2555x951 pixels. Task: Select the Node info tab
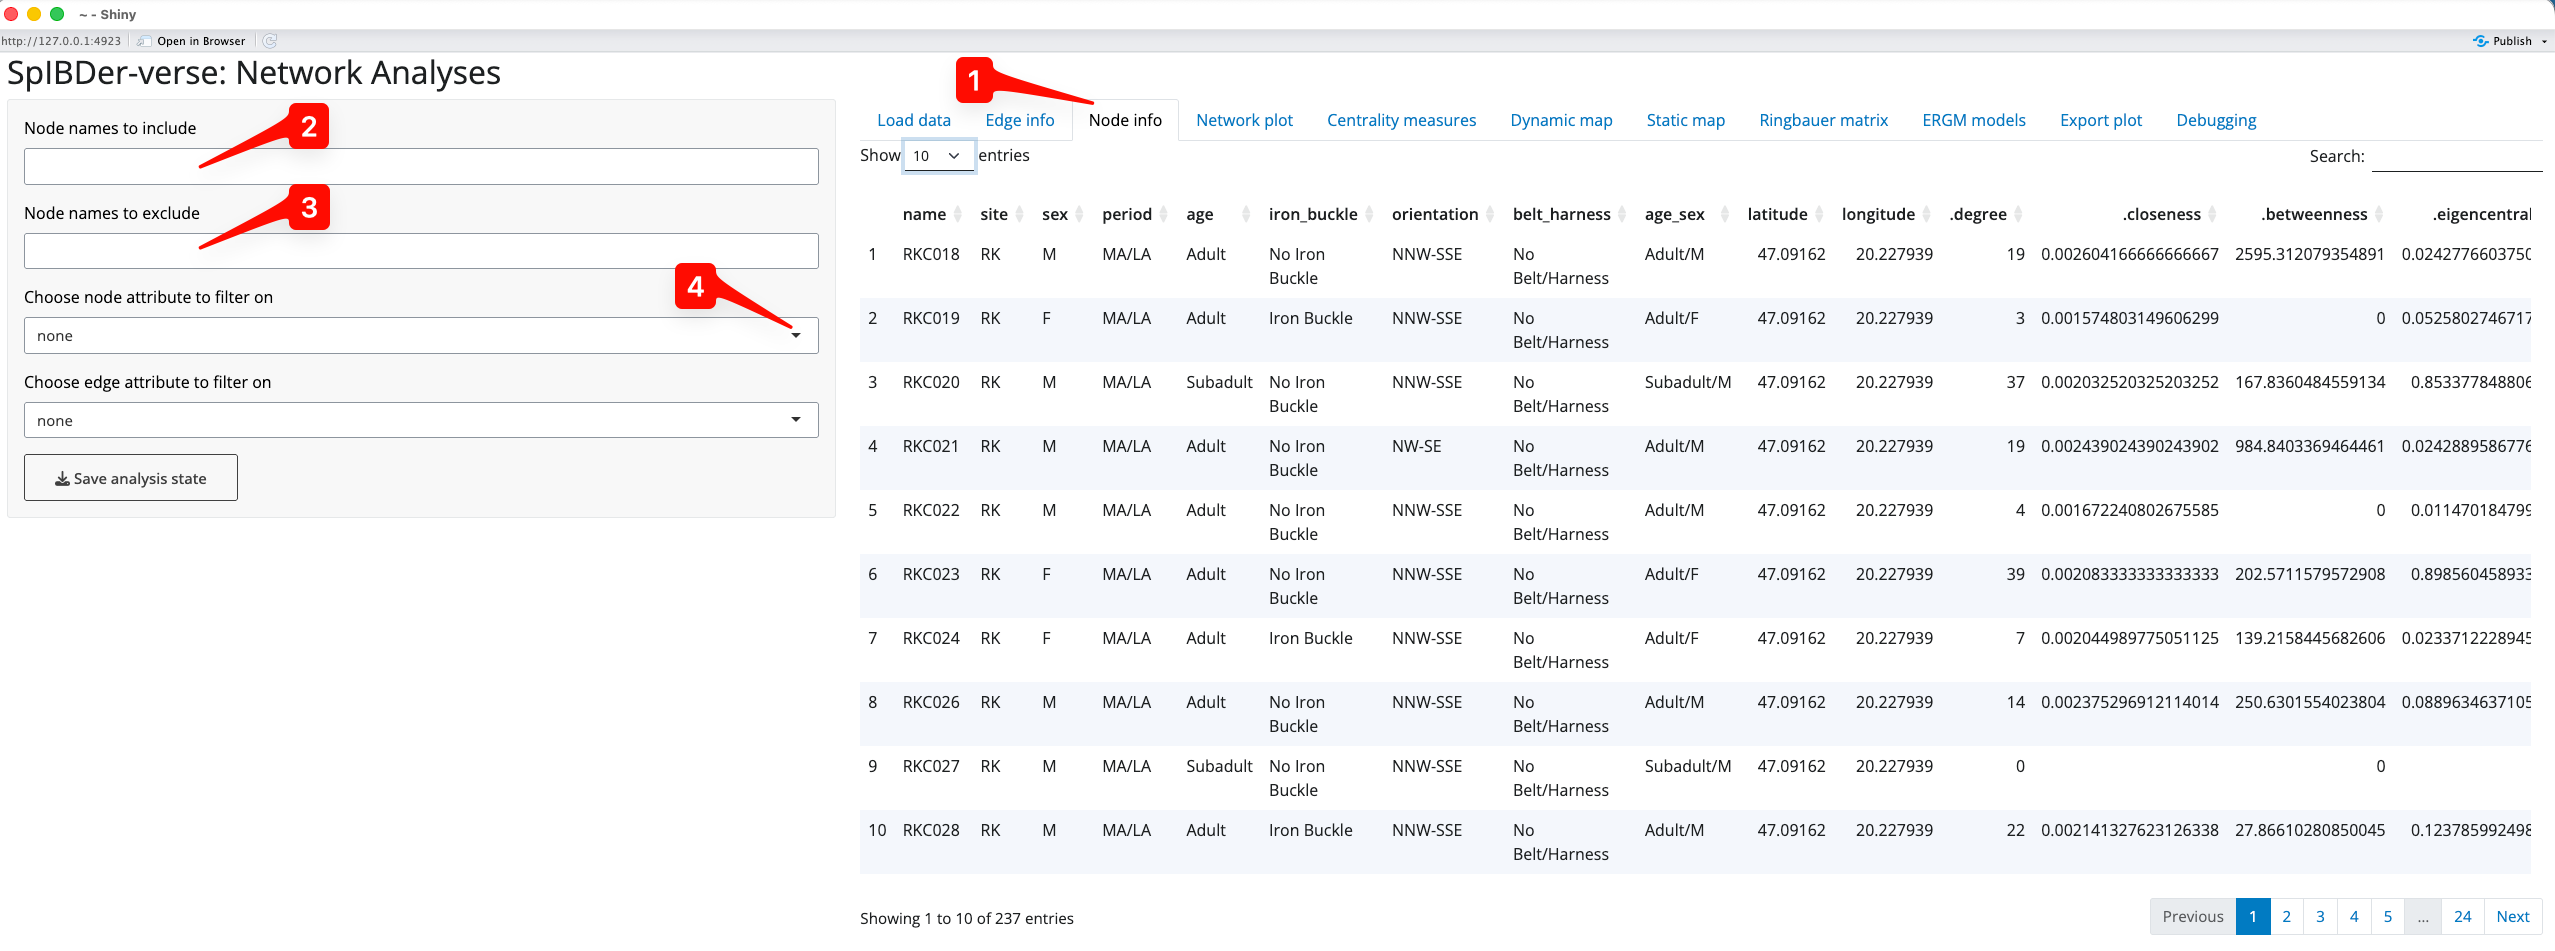click(x=1125, y=120)
